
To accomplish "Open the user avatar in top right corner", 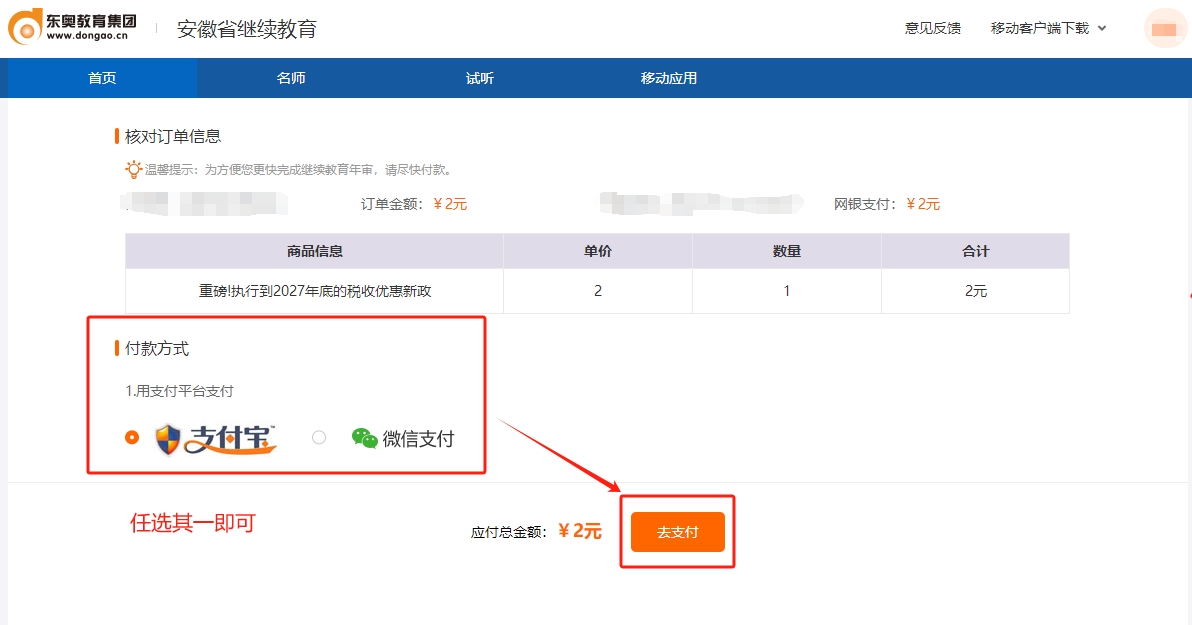I will click(1164, 28).
